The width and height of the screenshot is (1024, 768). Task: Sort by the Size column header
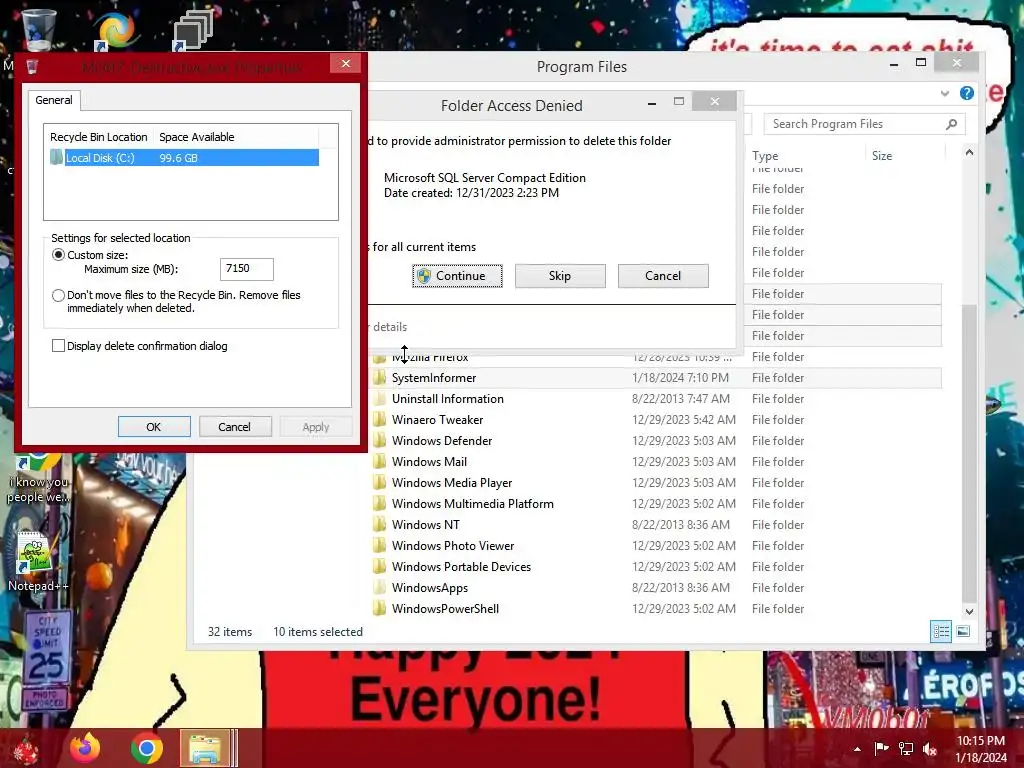coord(882,155)
